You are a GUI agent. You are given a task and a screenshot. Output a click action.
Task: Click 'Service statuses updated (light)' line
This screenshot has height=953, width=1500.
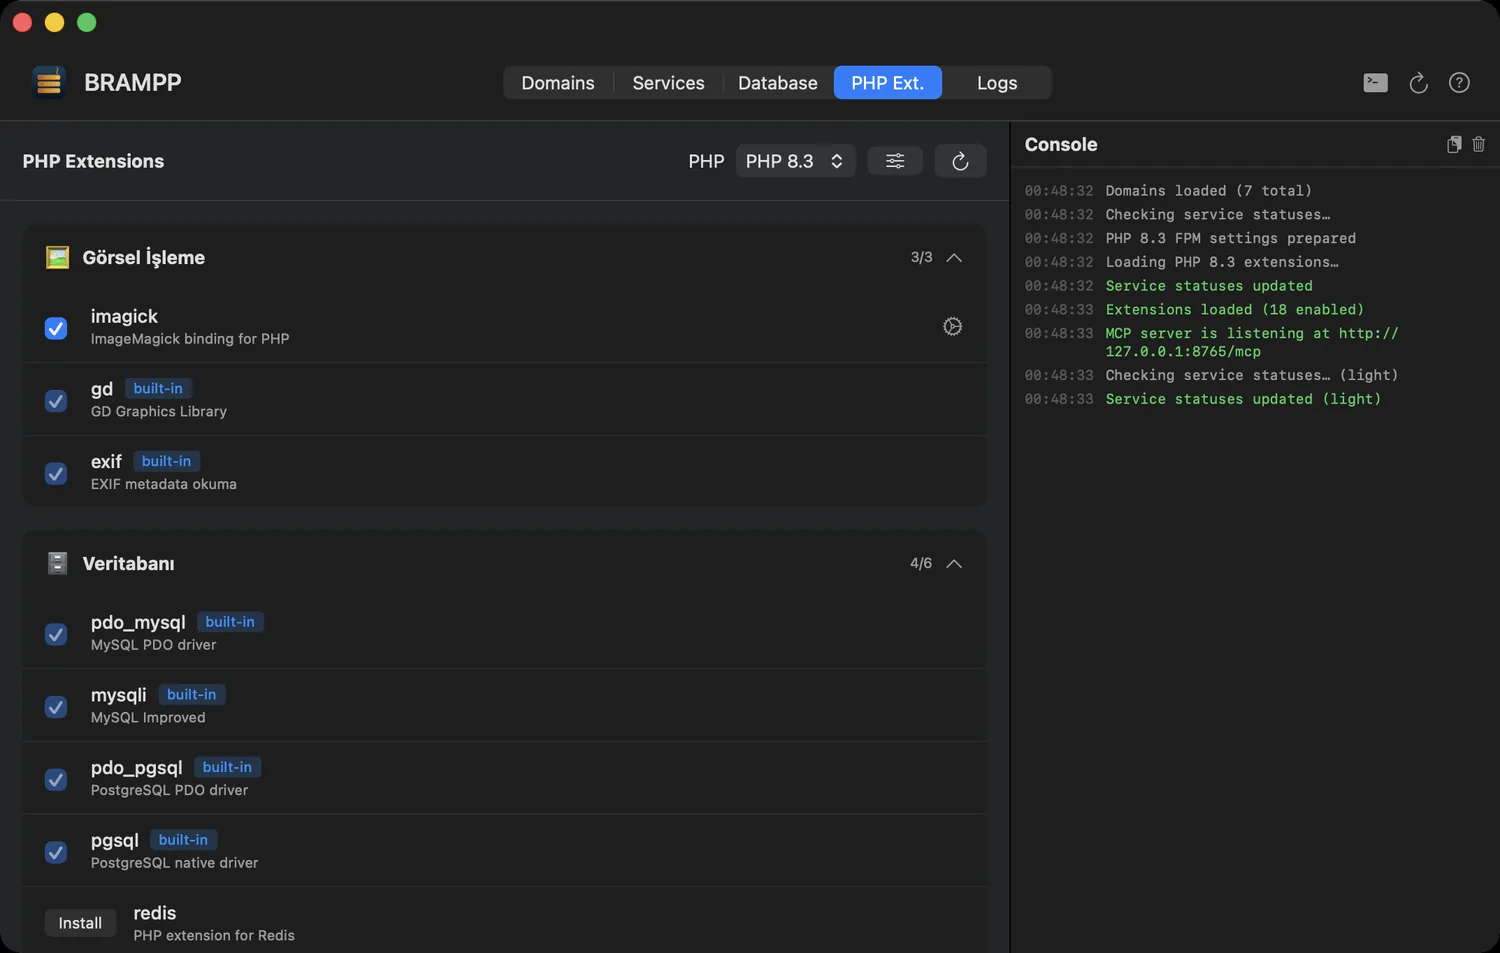coord(1243,399)
